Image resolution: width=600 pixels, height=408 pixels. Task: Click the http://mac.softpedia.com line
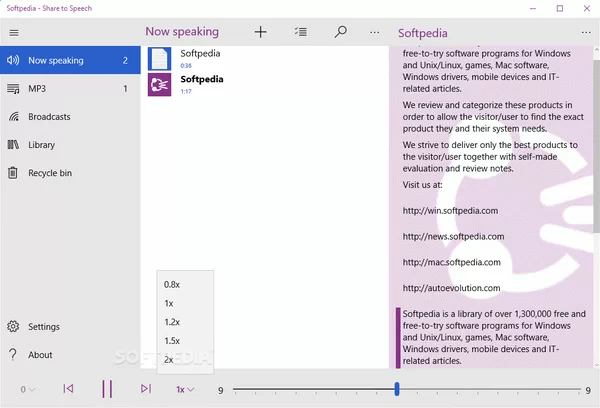point(452,262)
